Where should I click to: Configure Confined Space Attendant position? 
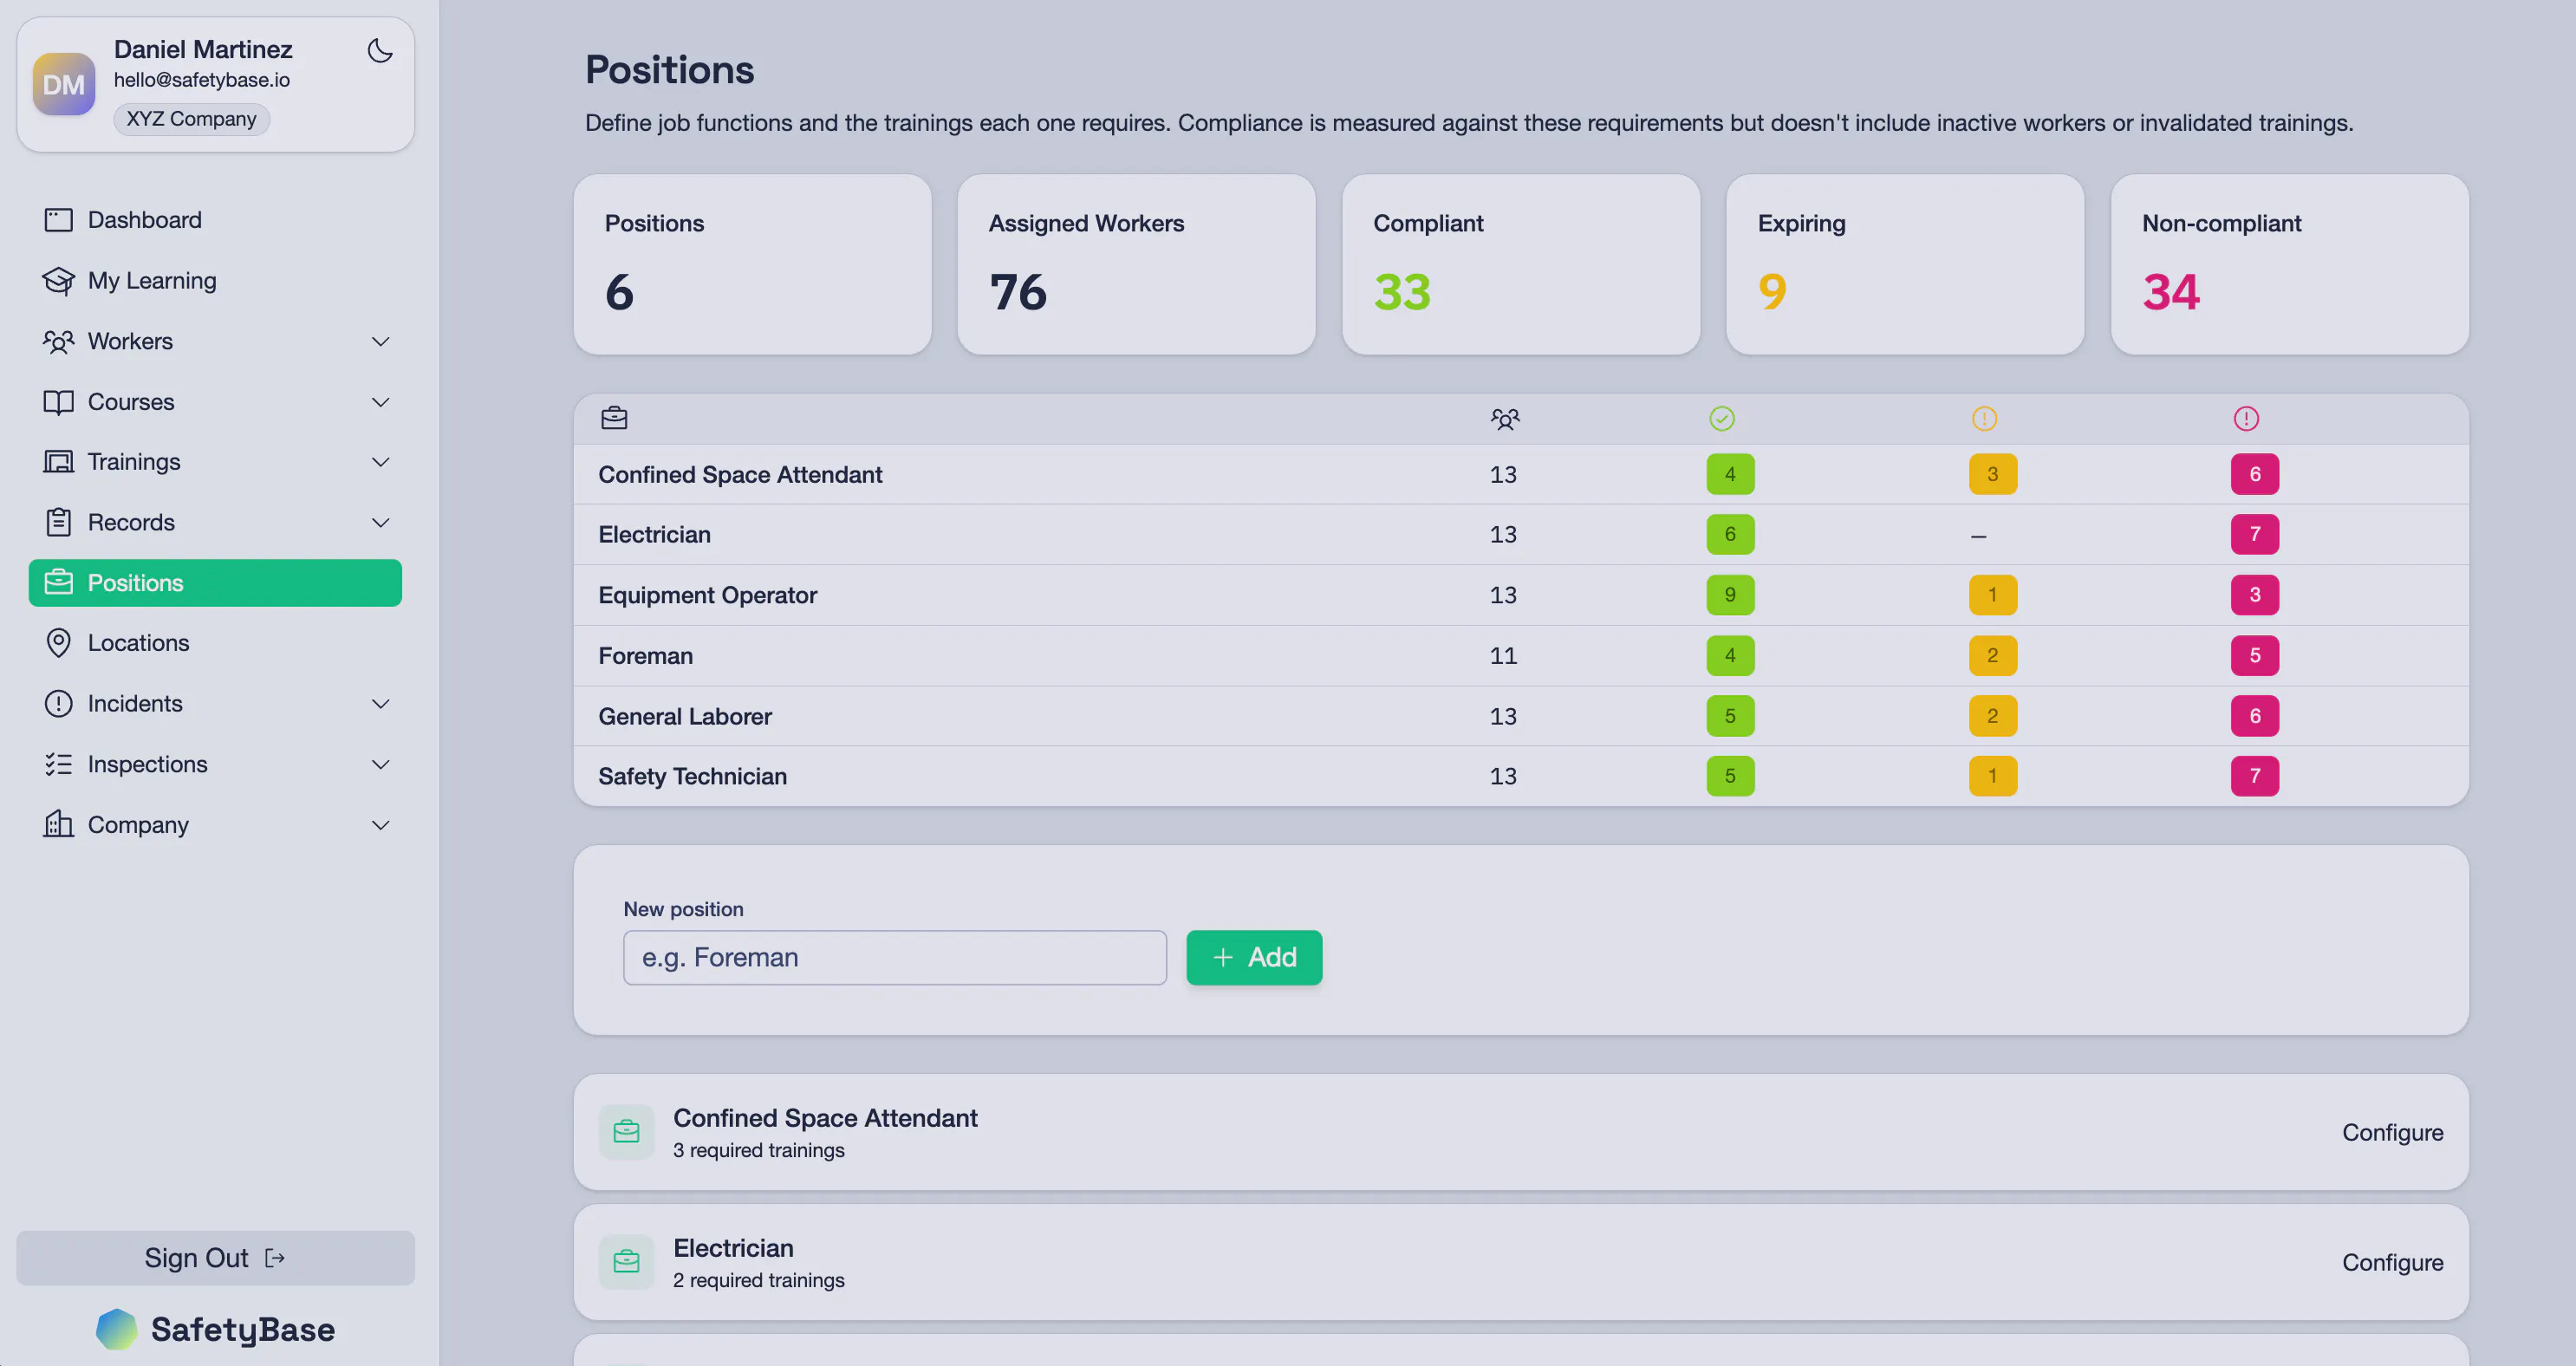click(x=2392, y=1133)
